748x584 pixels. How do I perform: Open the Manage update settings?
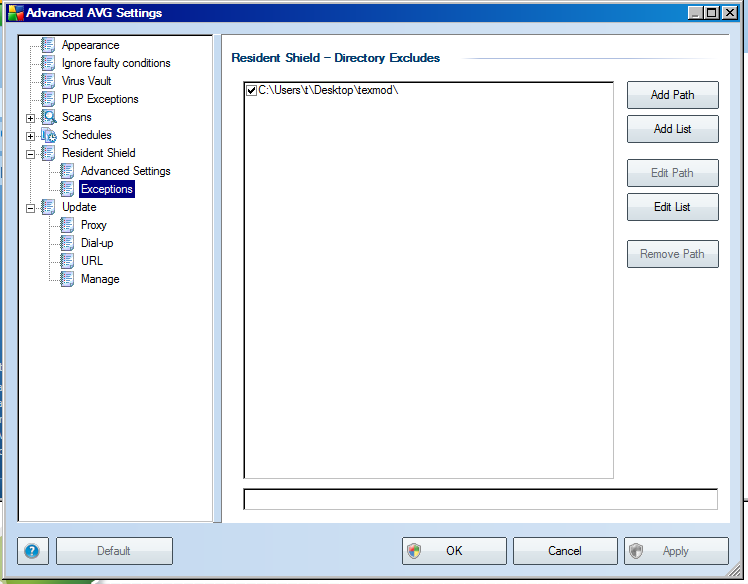pos(100,279)
